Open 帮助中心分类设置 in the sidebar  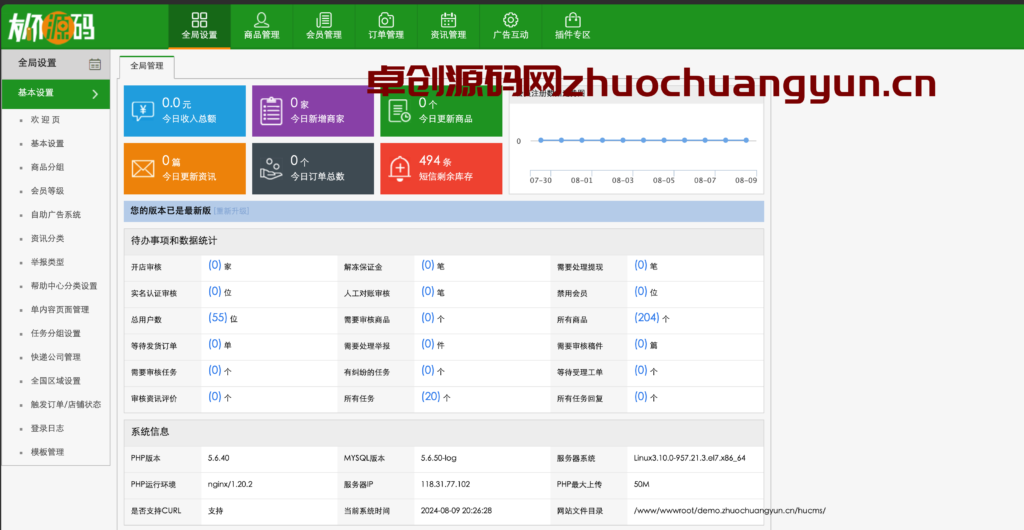(64, 286)
